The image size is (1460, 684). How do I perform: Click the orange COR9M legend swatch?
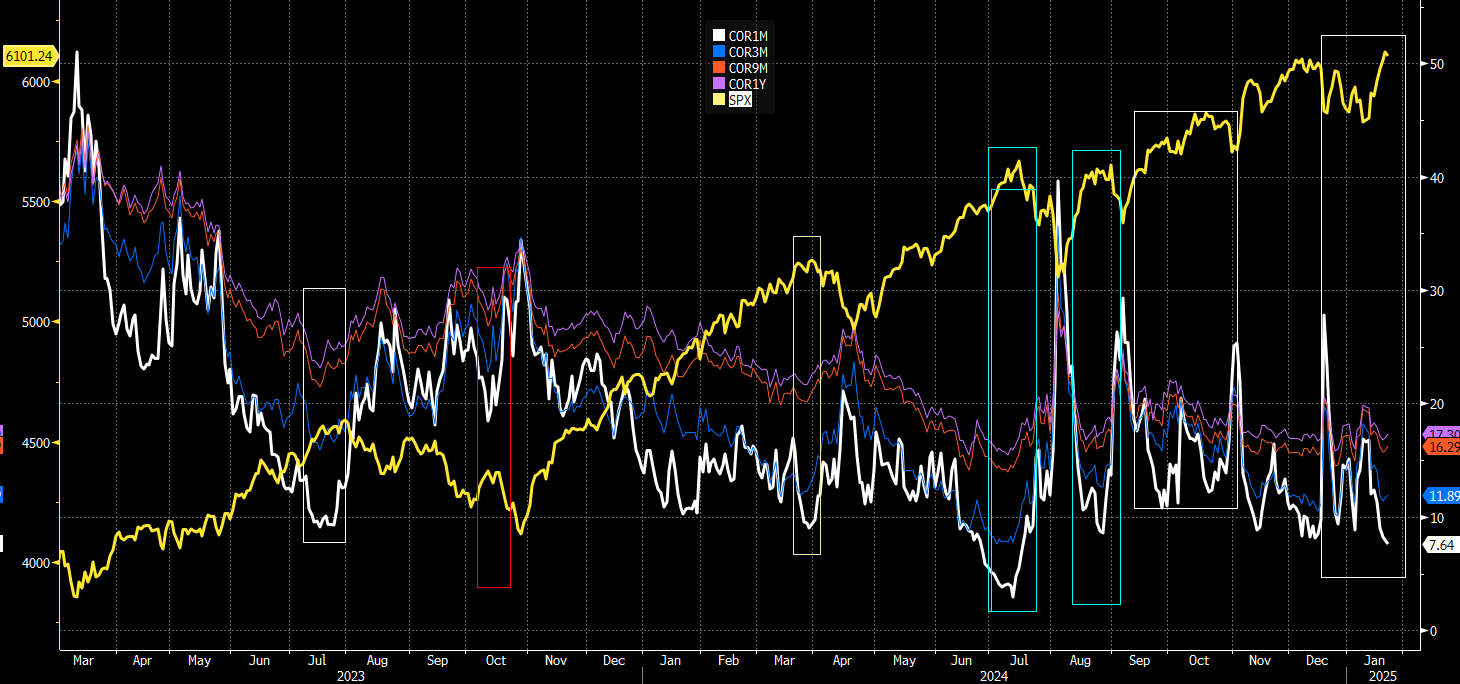[718, 68]
